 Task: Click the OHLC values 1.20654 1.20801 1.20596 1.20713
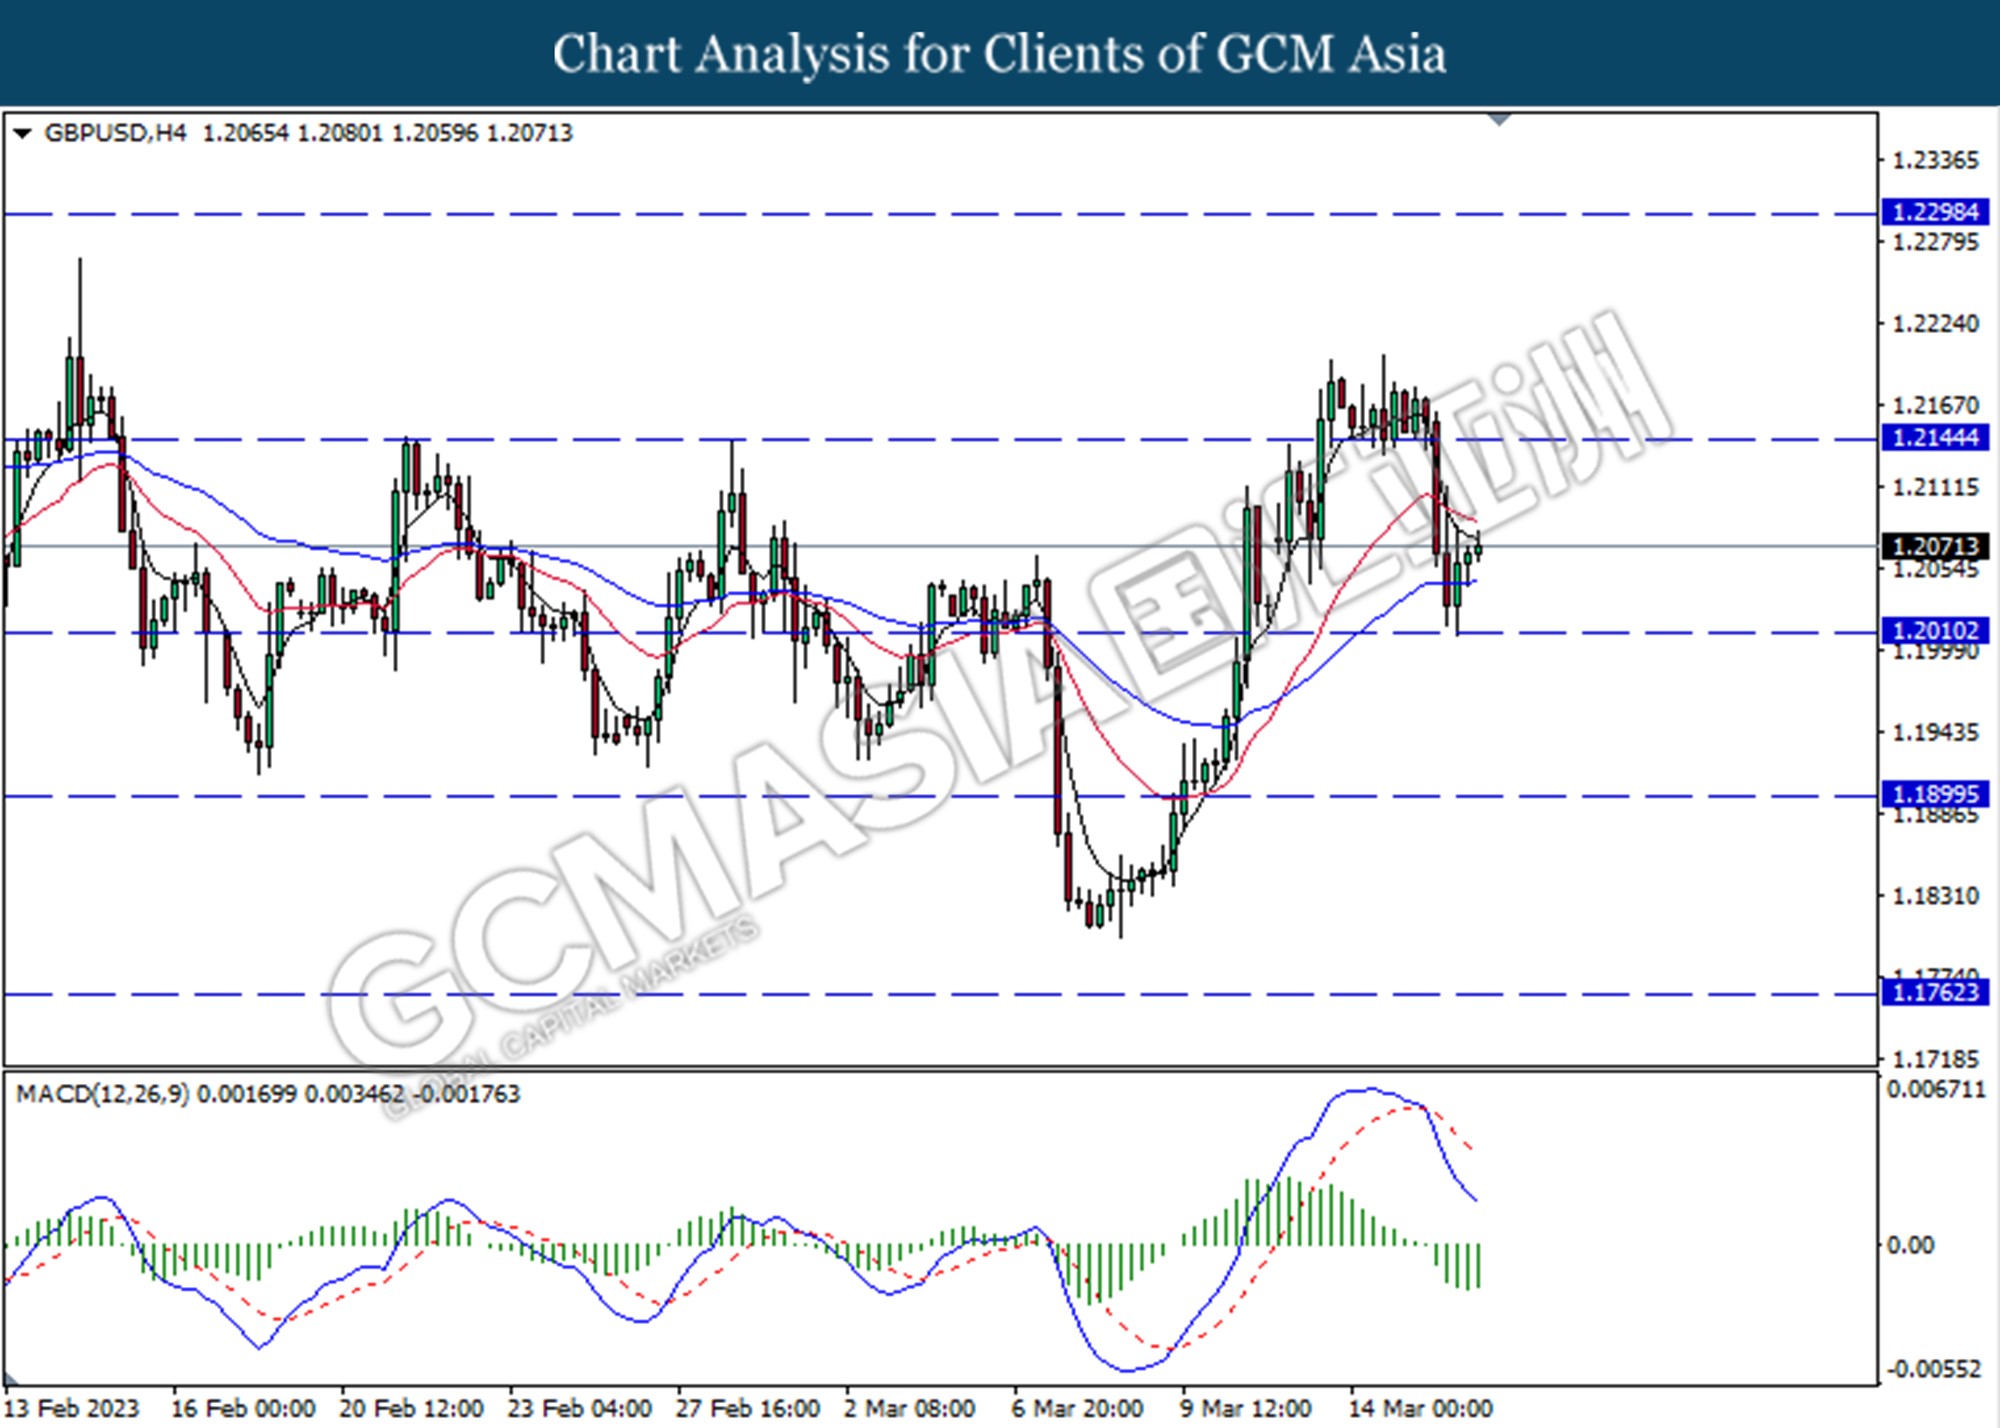click(387, 133)
